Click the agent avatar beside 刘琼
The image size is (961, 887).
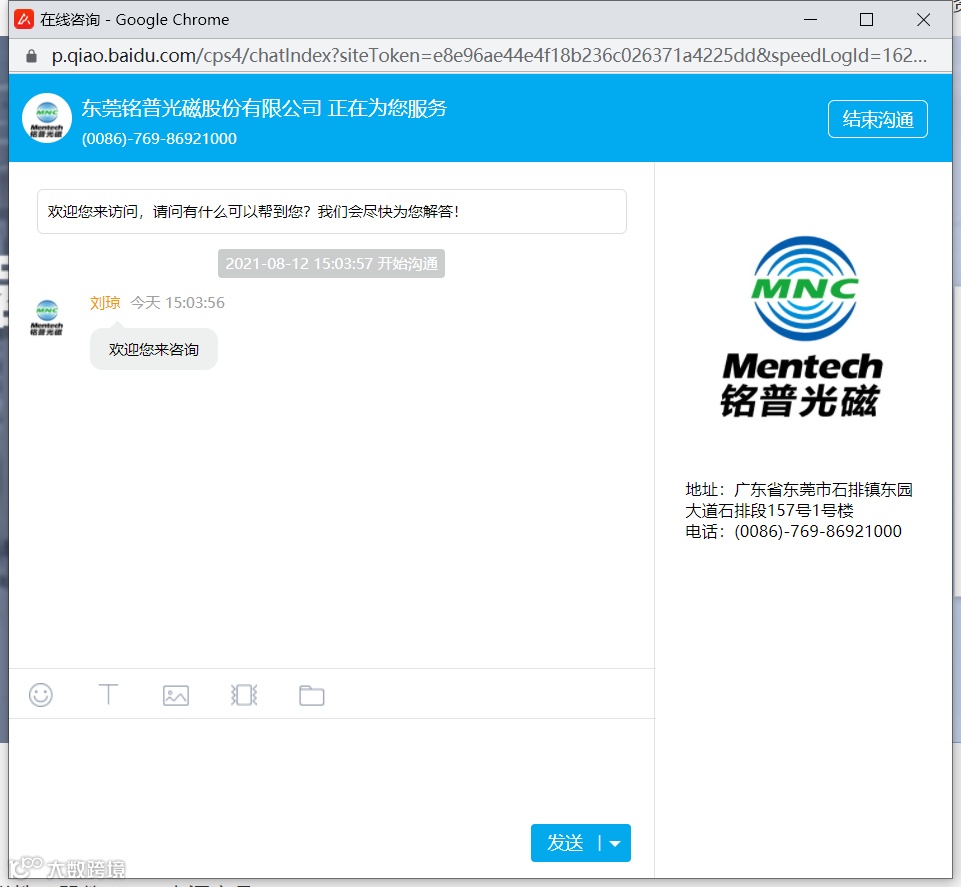point(47,318)
